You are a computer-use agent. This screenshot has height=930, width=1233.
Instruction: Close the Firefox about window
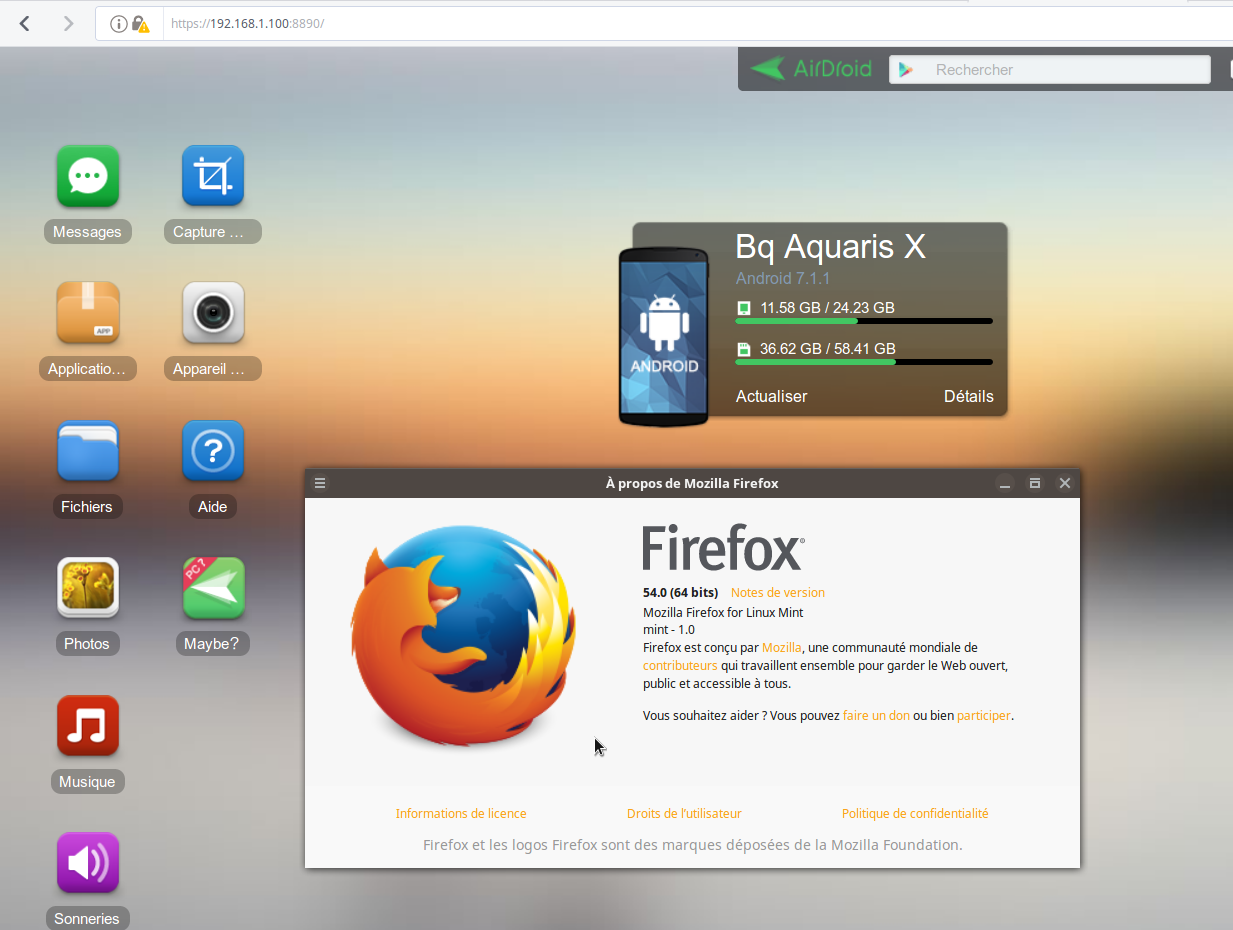(x=1065, y=483)
